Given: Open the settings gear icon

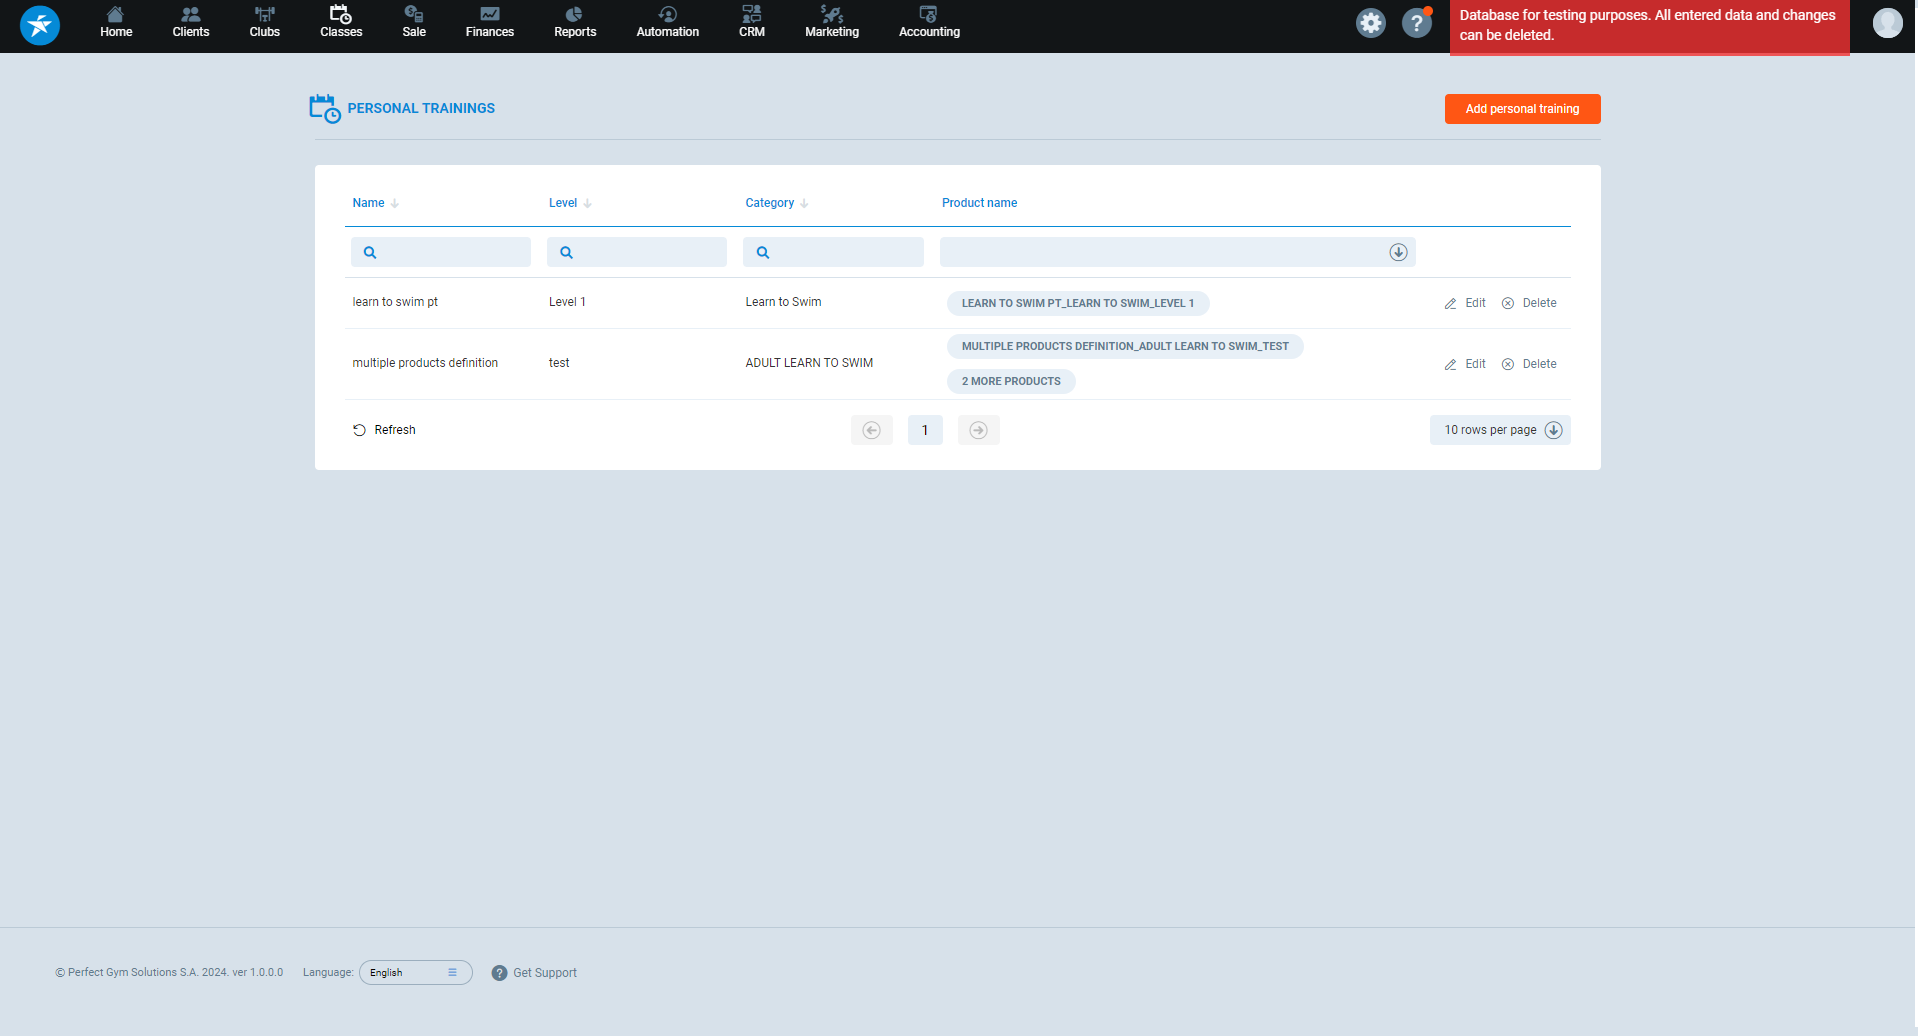Looking at the screenshot, I should [x=1370, y=23].
